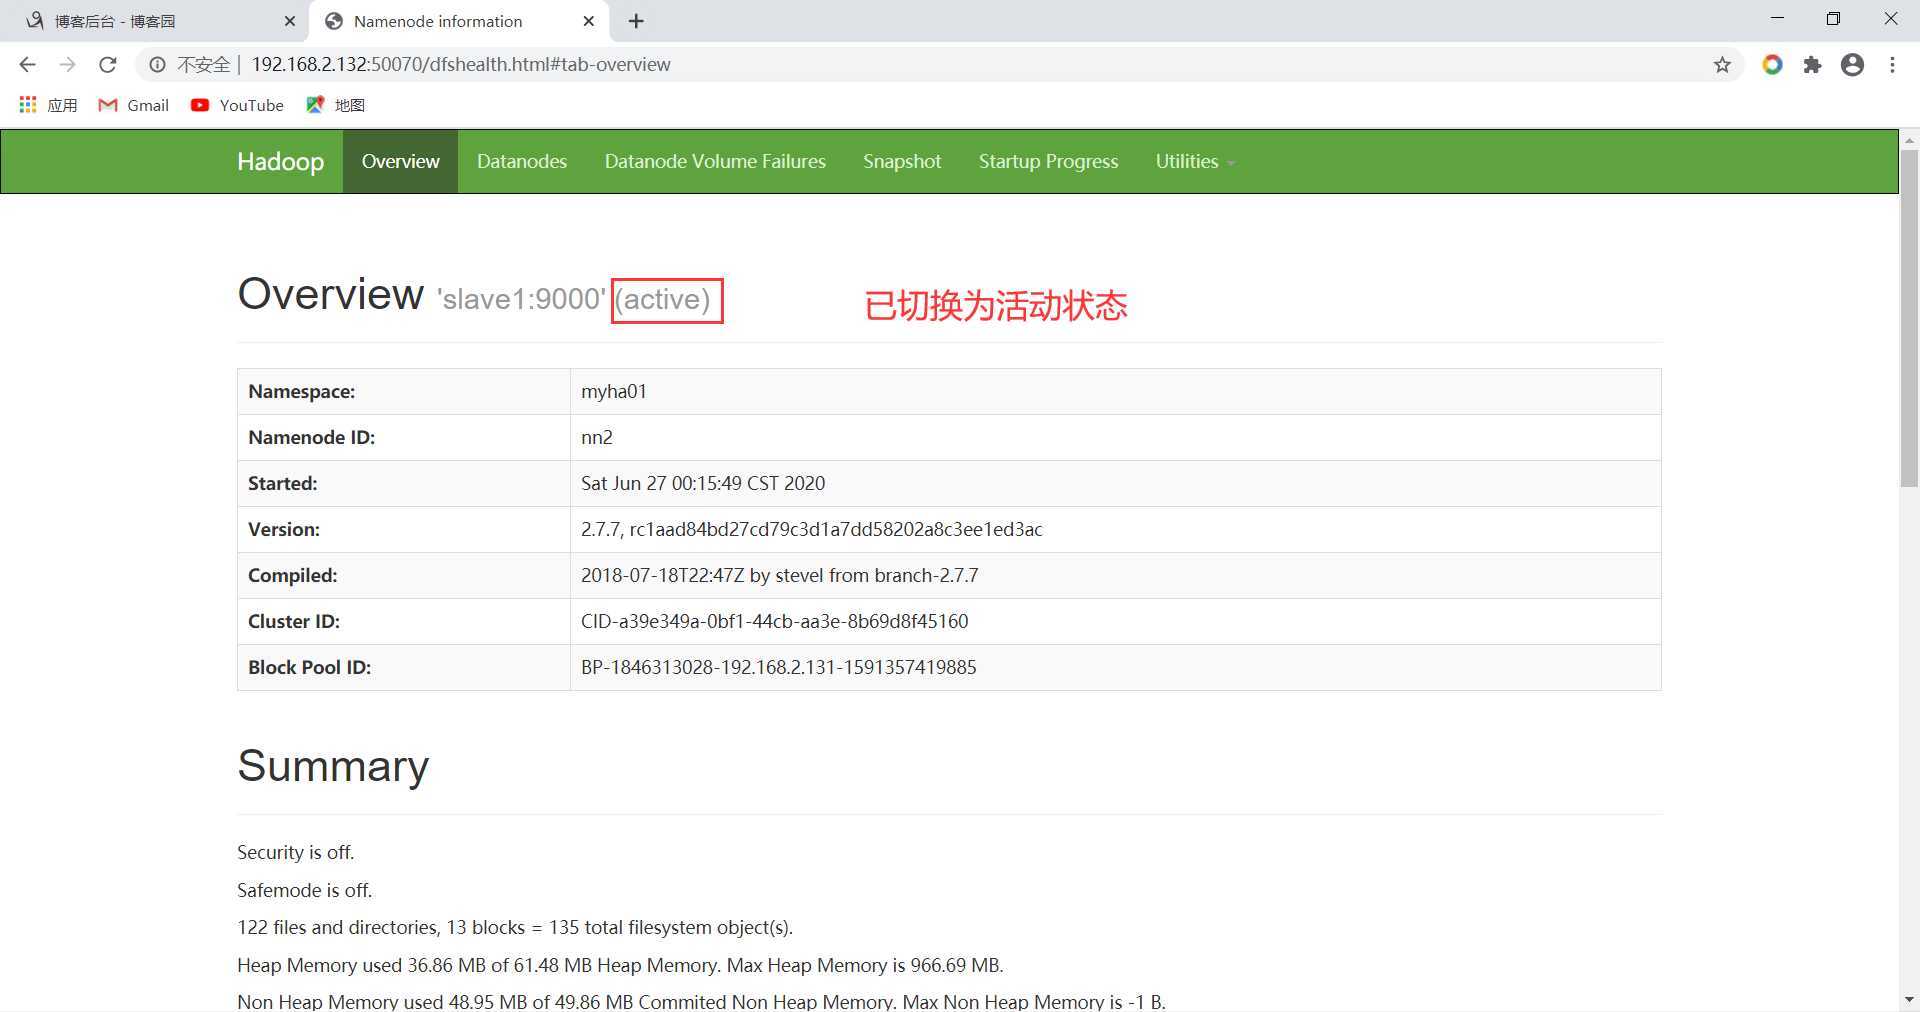Click the Compiled date value
Viewport: 1920px width, 1012px height.
[x=780, y=575]
